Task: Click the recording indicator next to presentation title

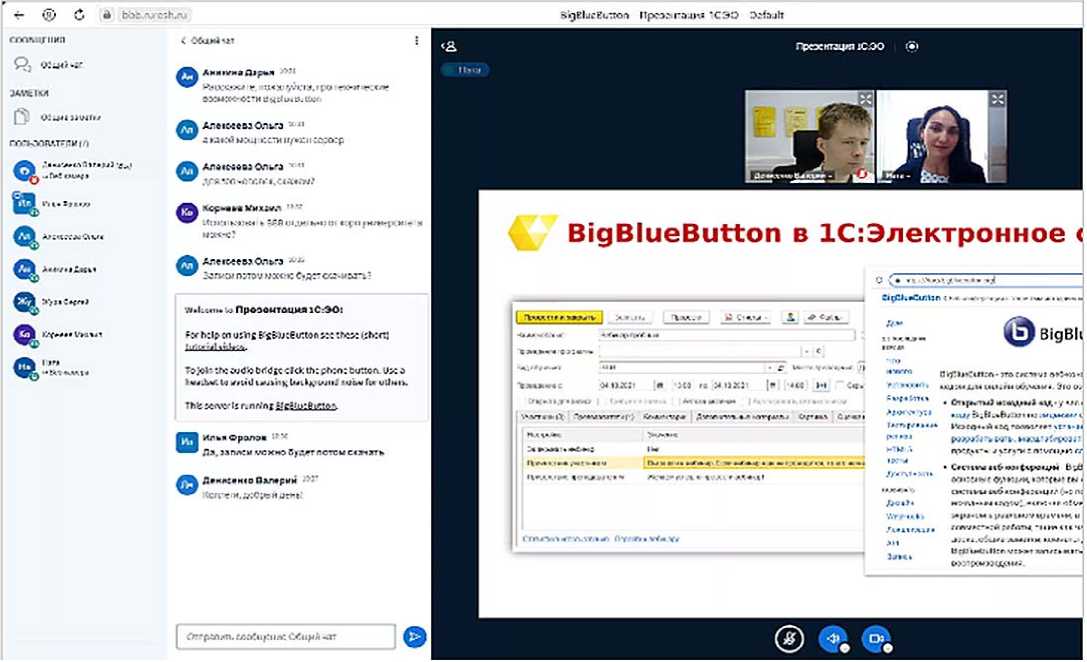Action: click(910, 46)
